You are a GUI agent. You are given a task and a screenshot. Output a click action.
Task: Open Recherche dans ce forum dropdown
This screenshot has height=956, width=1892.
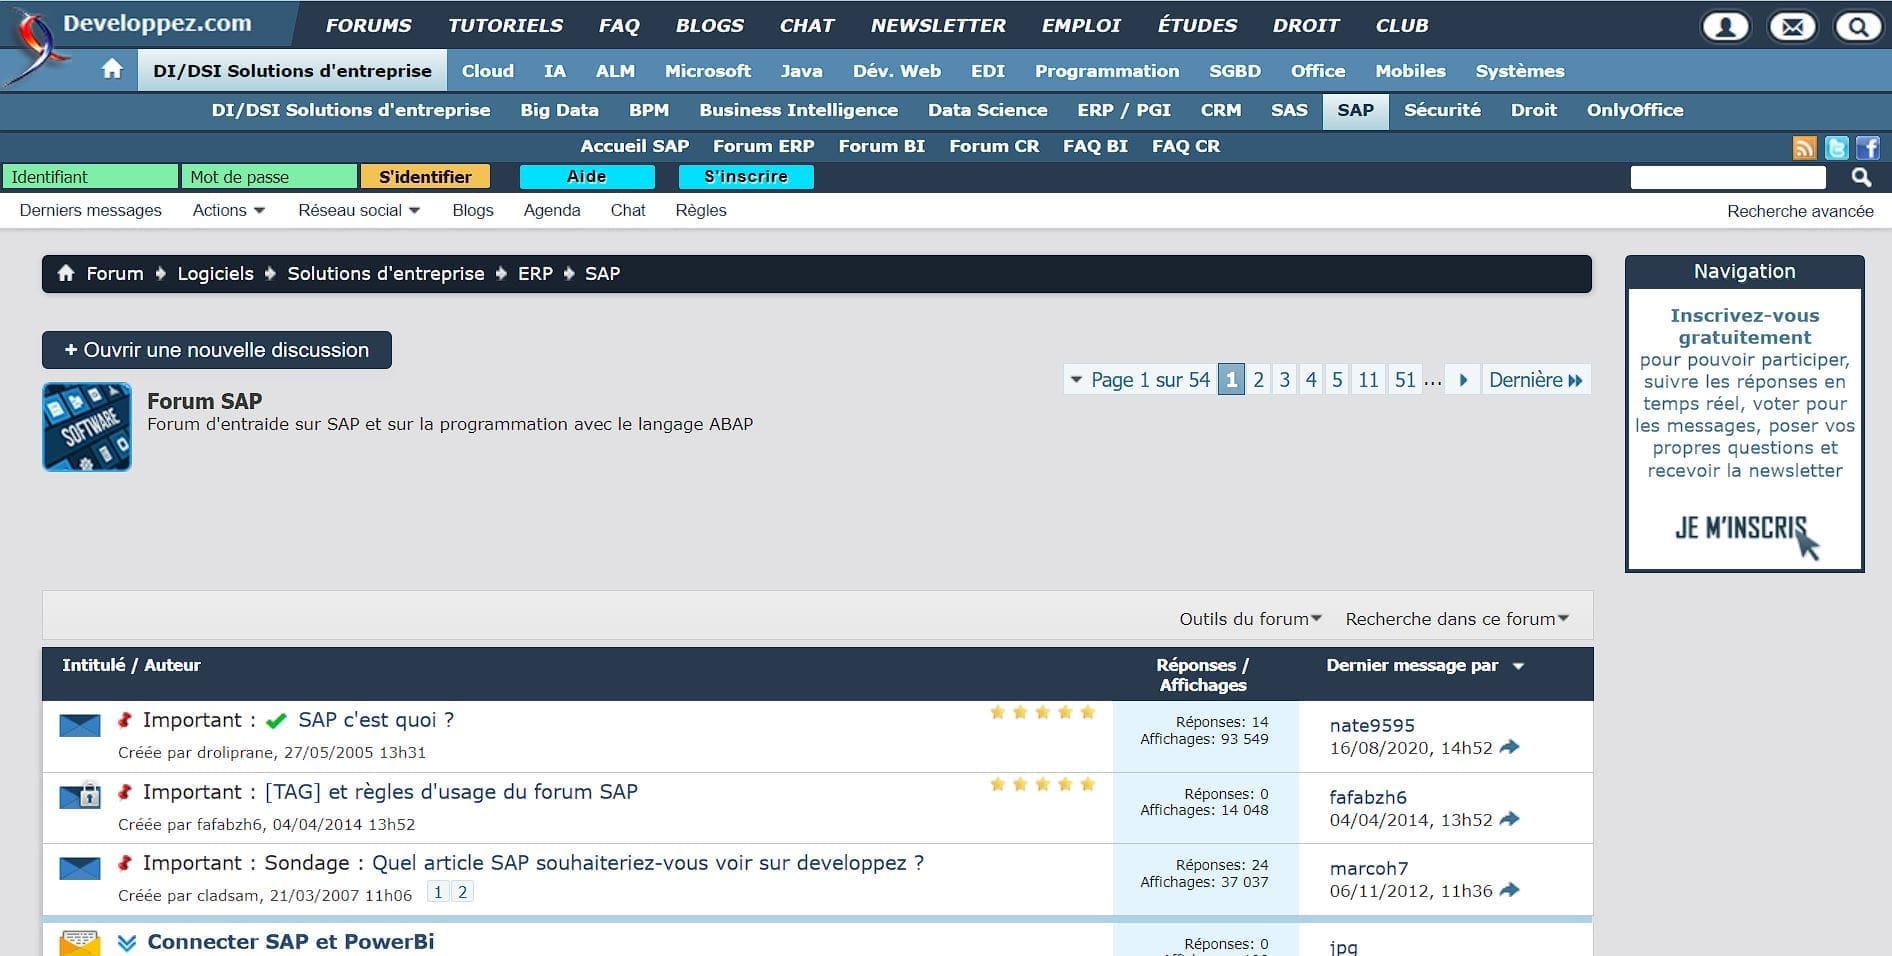point(1457,619)
